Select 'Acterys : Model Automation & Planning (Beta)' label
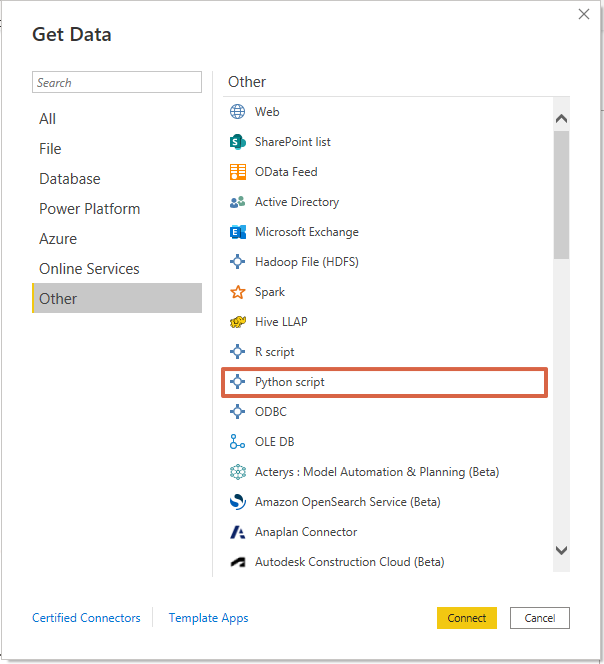Screen dimensions: 604x664 pyautogui.click(x=377, y=472)
